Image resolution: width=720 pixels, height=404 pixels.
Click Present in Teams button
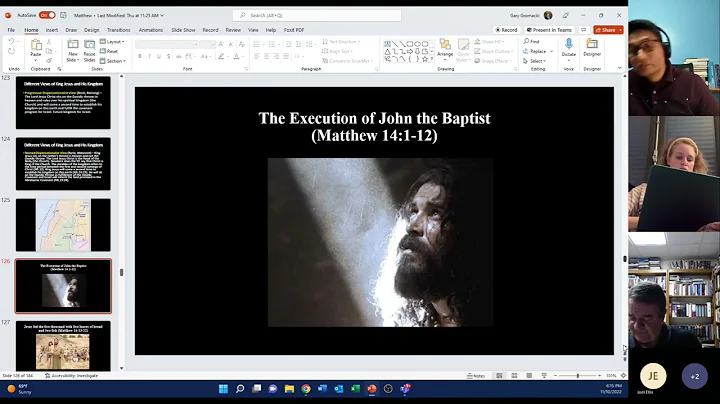549,30
